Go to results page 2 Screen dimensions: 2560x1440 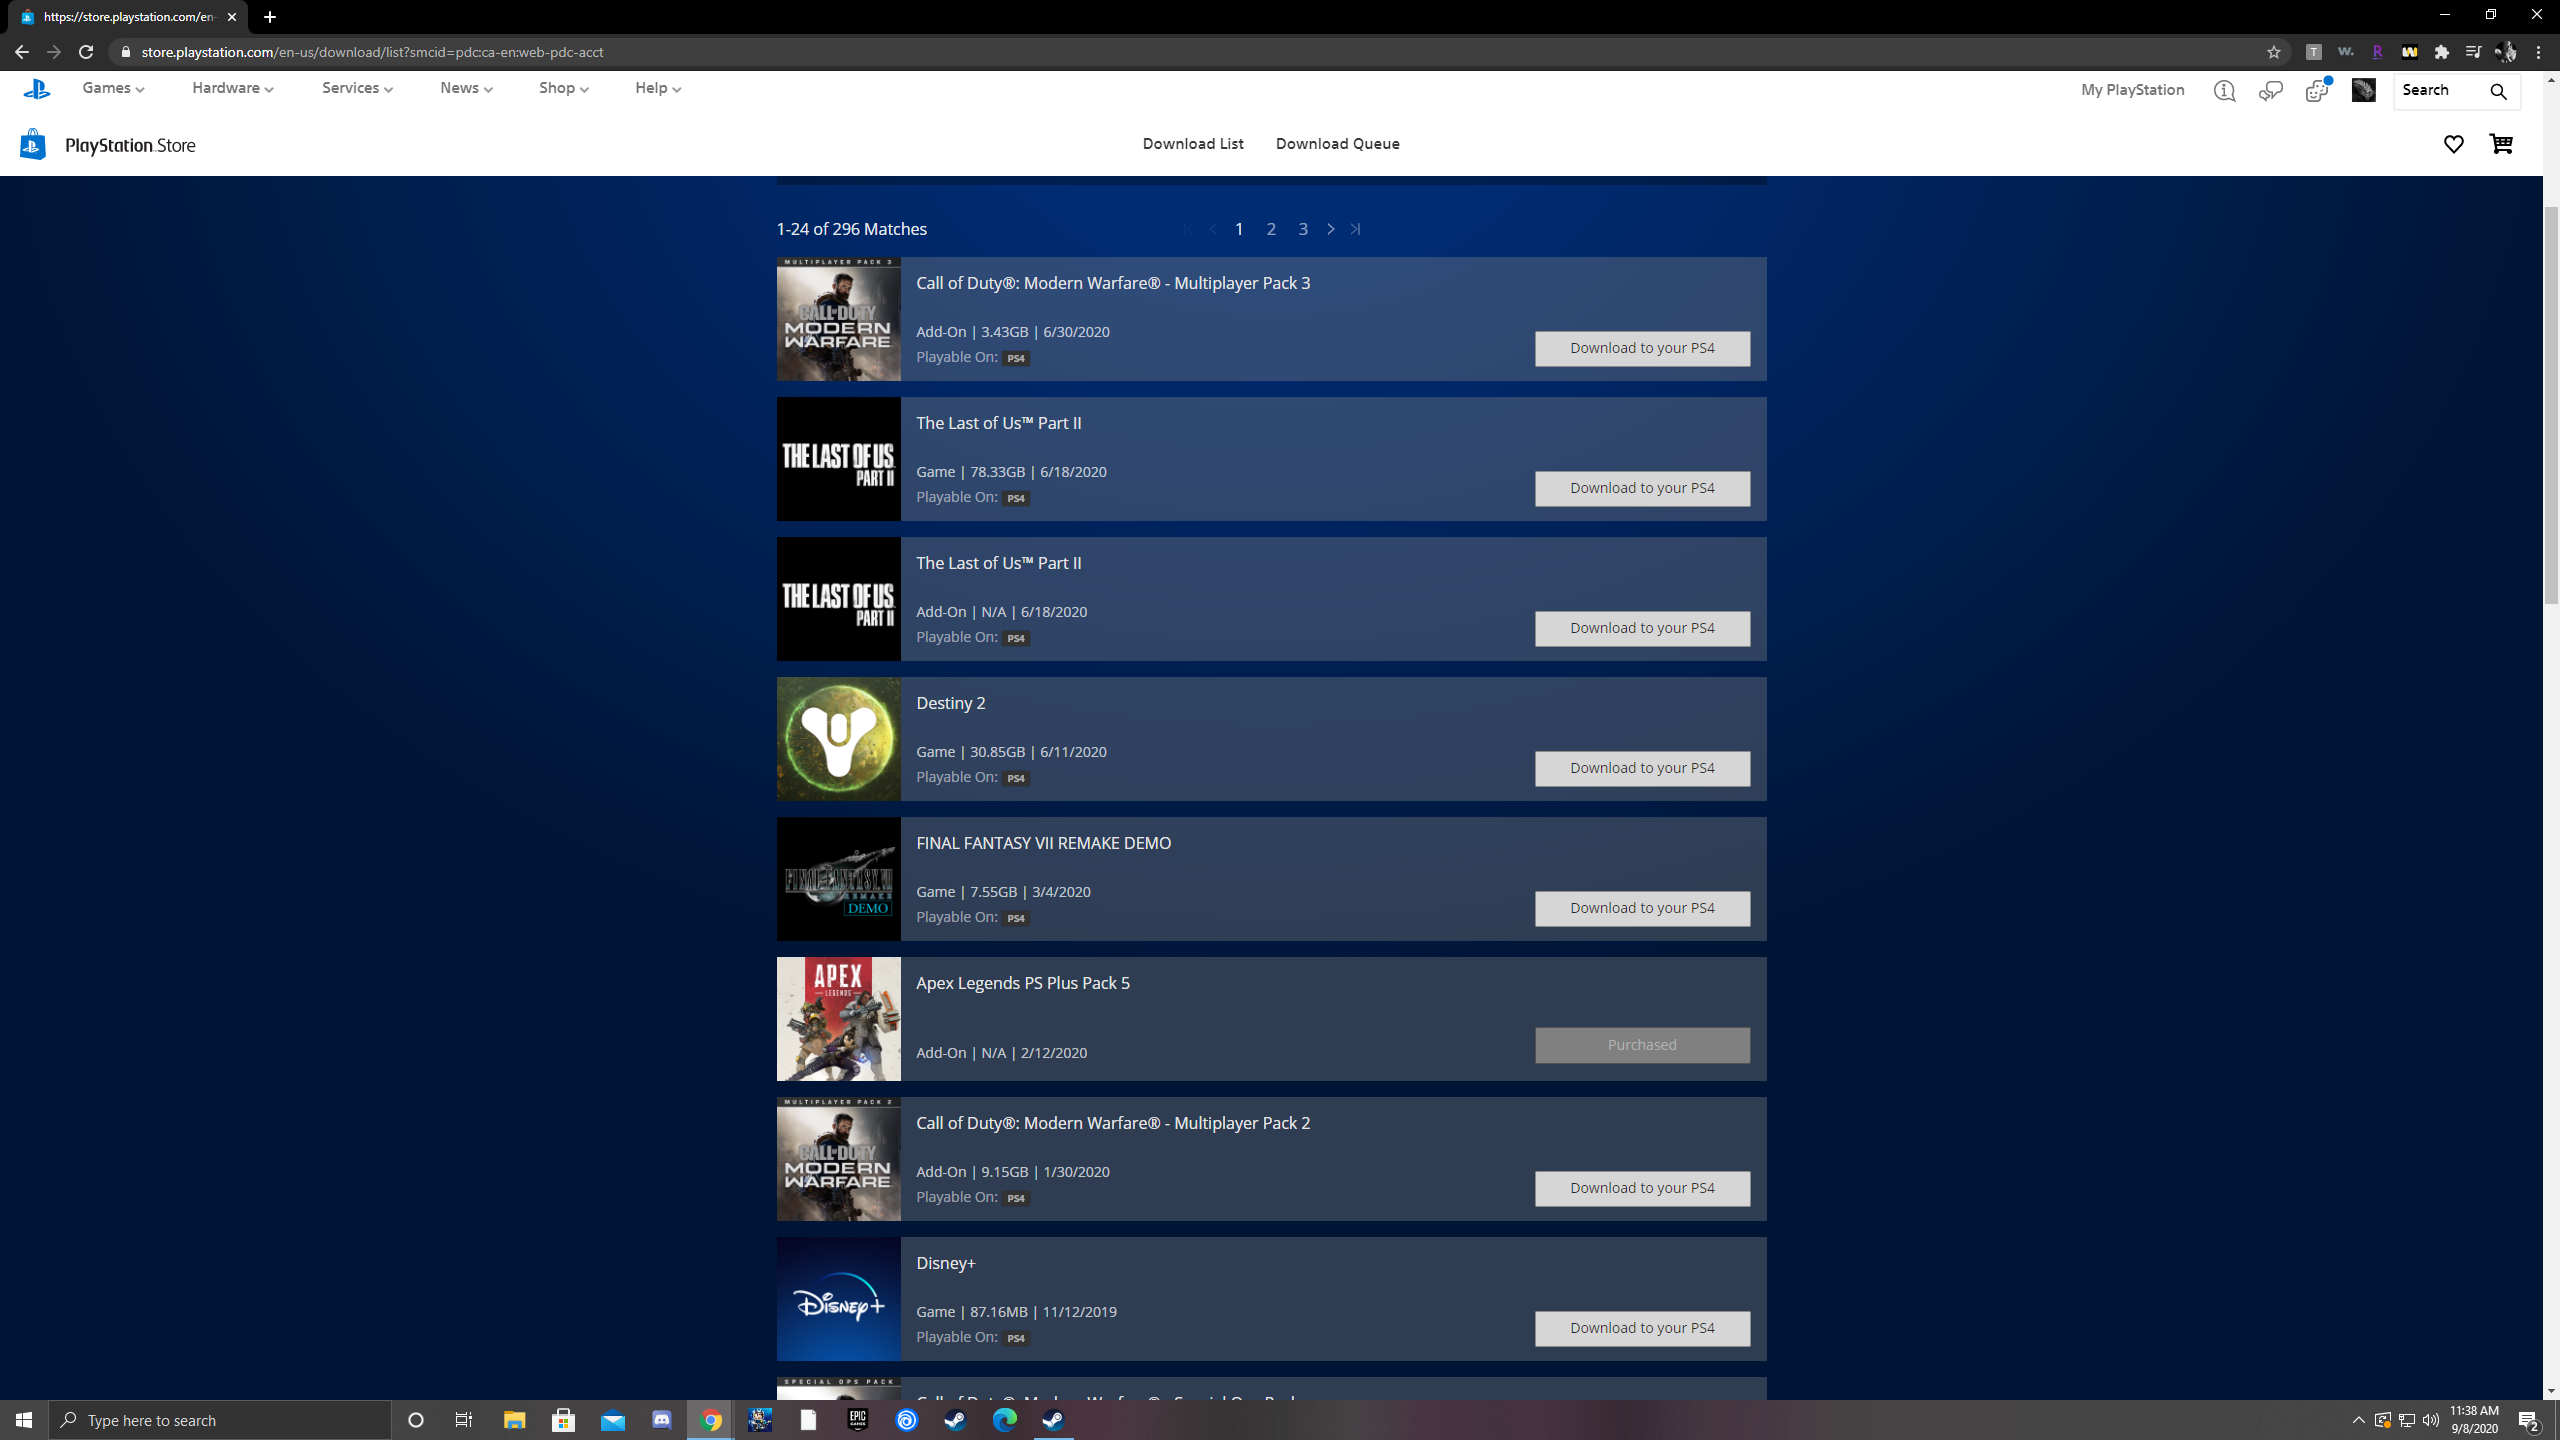tap(1271, 229)
